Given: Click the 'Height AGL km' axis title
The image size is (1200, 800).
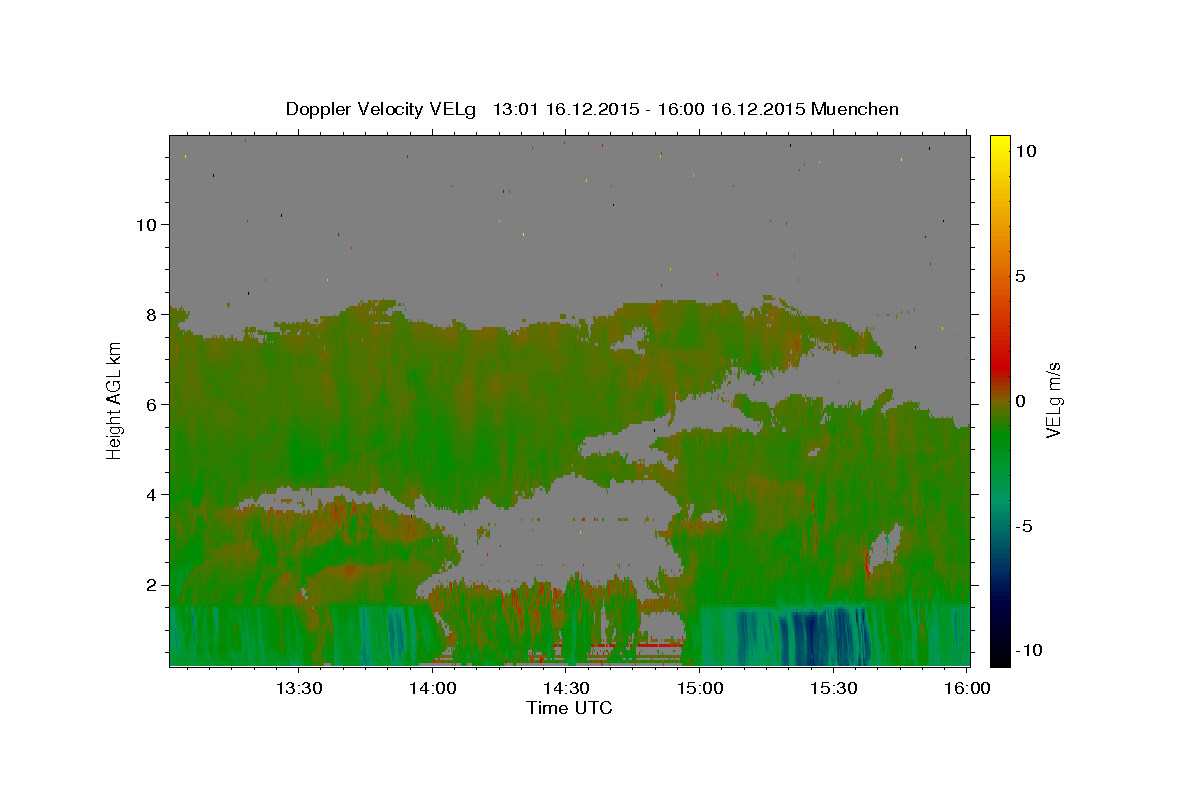Looking at the screenshot, I should [114, 399].
